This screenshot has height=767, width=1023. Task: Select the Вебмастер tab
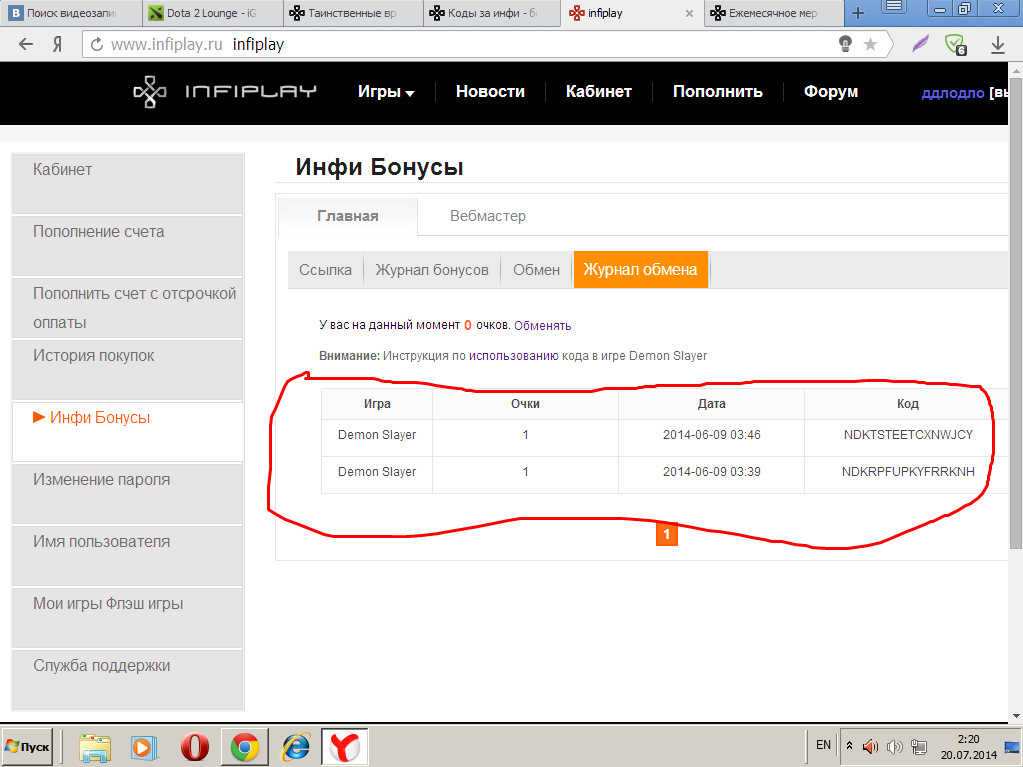pos(487,216)
